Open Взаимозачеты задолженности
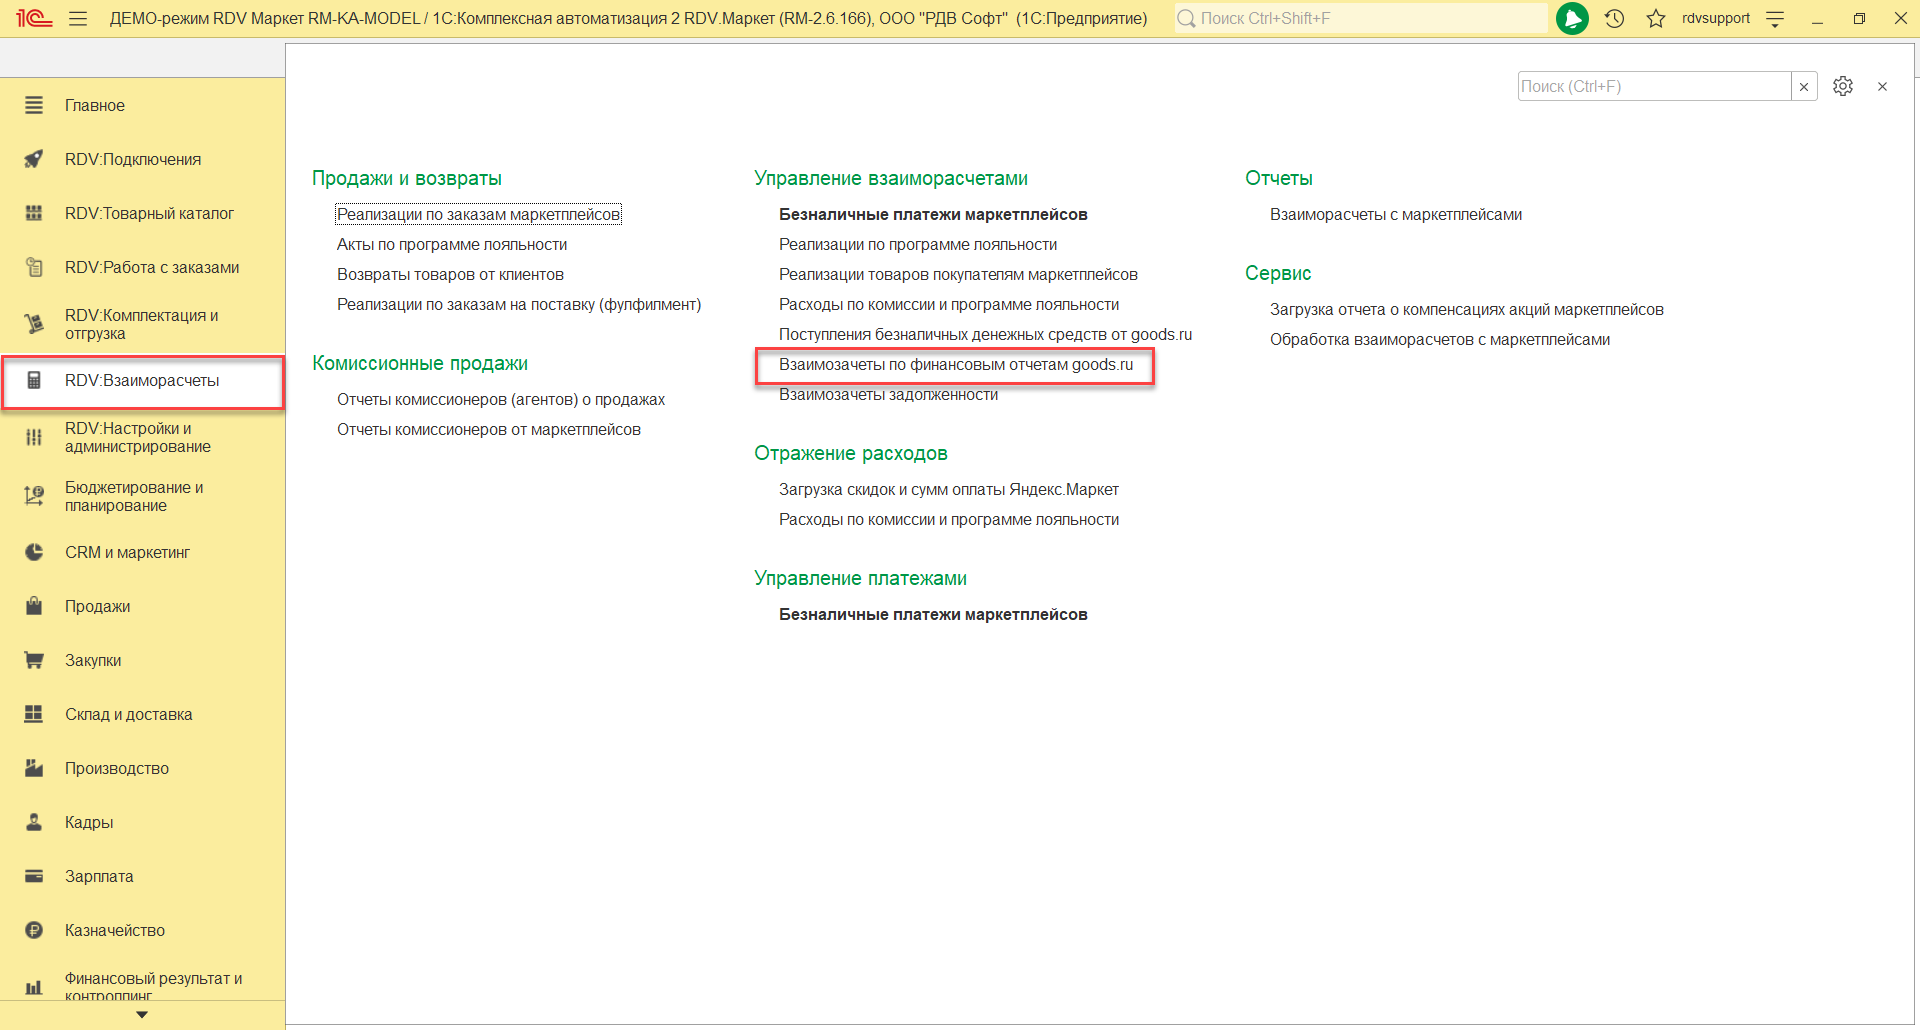Image resolution: width=1920 pixels, height=1030 pixels. (x=888, y=394)
